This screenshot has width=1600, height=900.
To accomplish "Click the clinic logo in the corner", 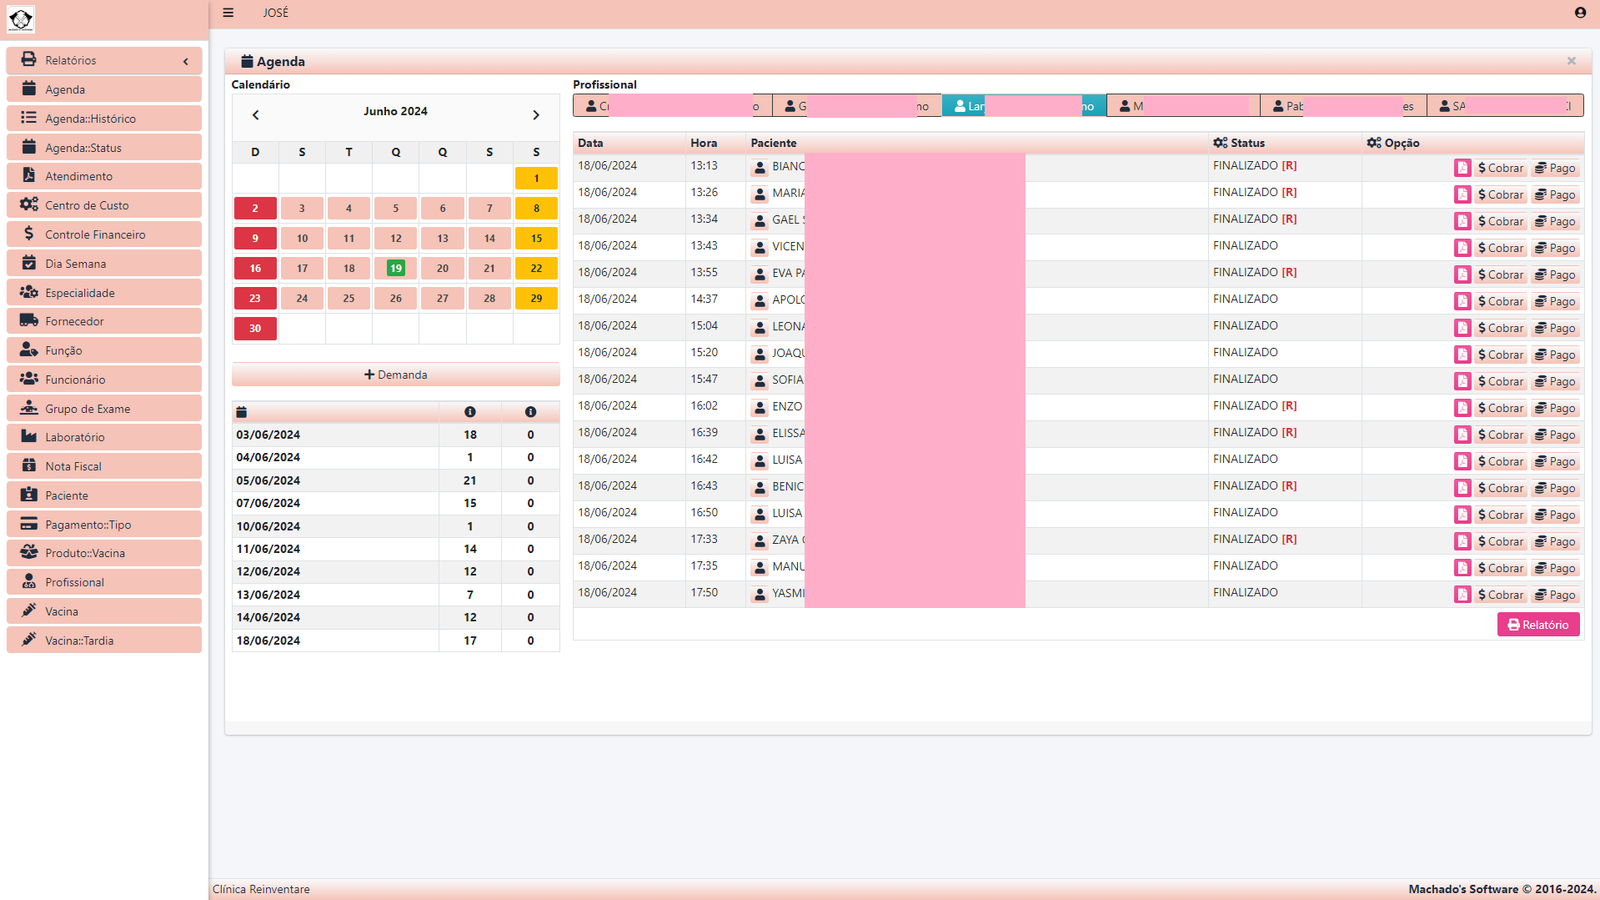I will [21, 19].
